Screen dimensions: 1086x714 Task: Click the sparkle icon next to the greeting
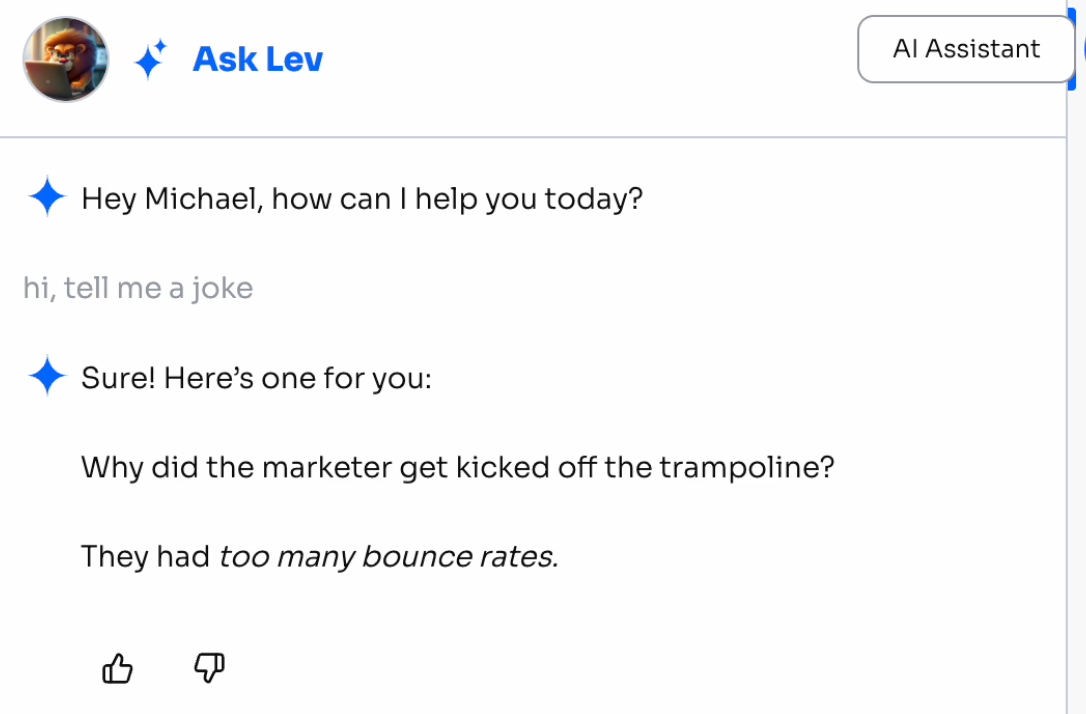click(47, 198)
